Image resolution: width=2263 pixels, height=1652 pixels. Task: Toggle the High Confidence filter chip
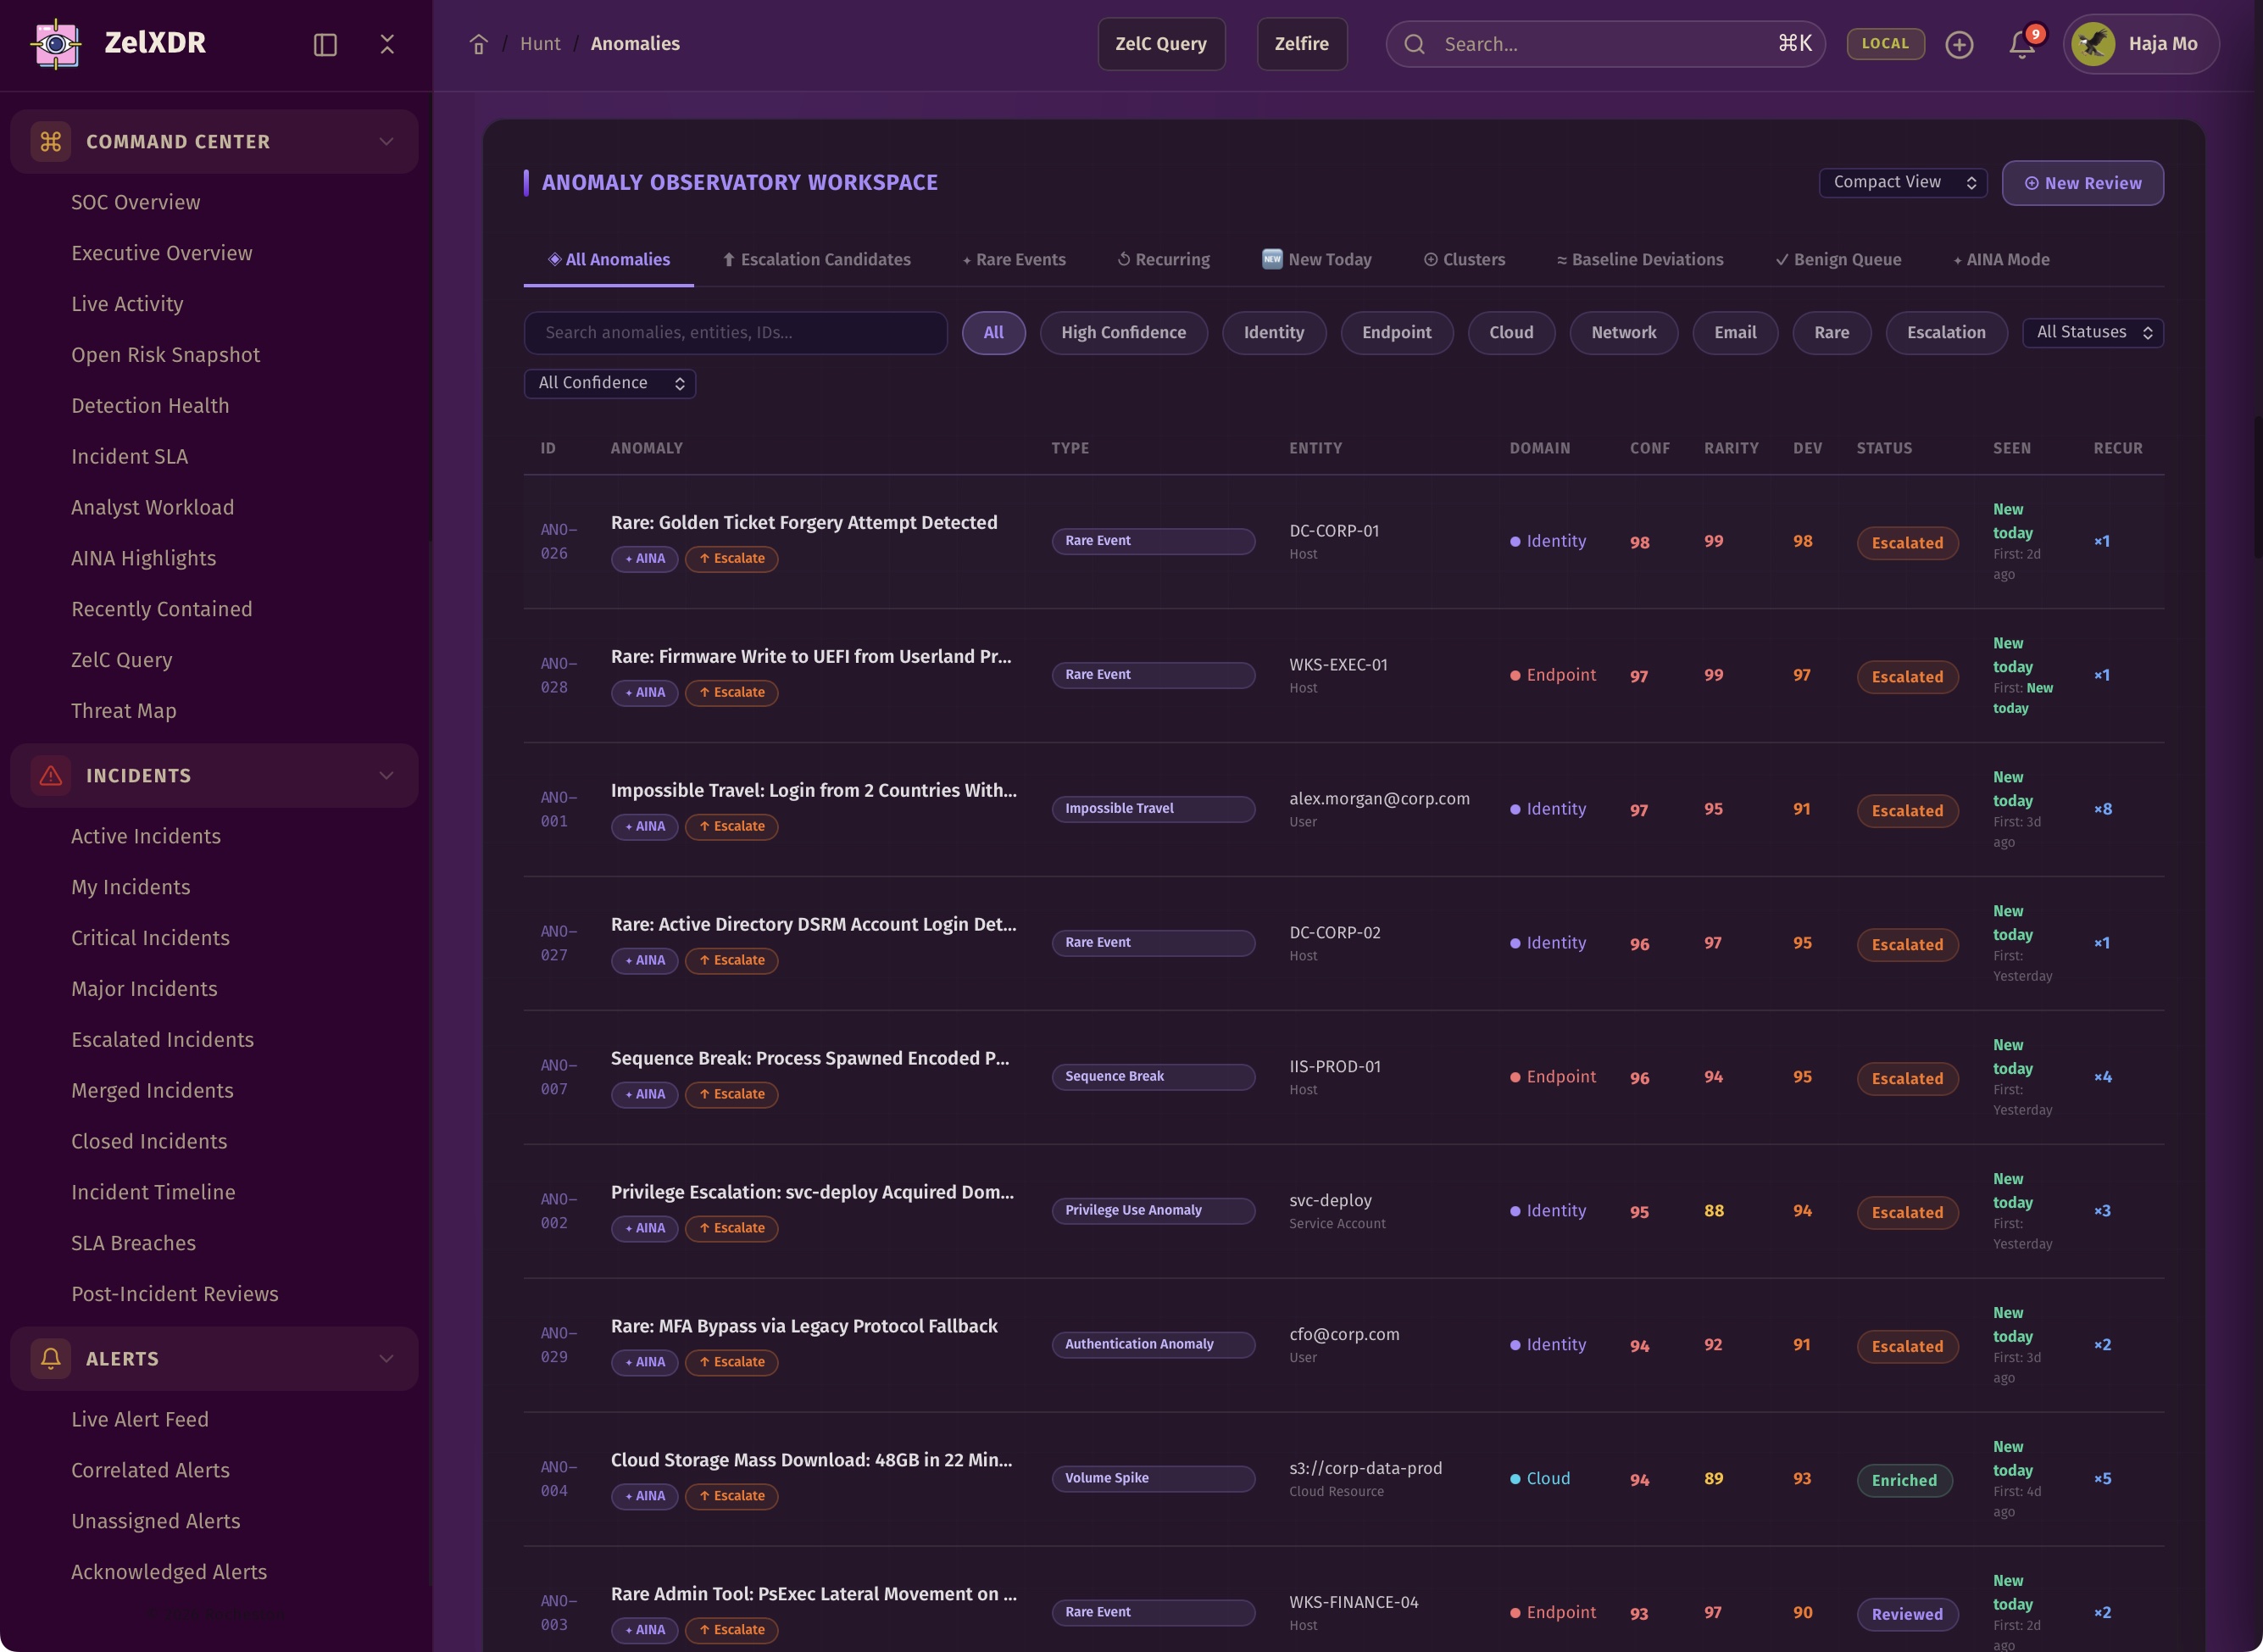click(x=1123, y=332)
